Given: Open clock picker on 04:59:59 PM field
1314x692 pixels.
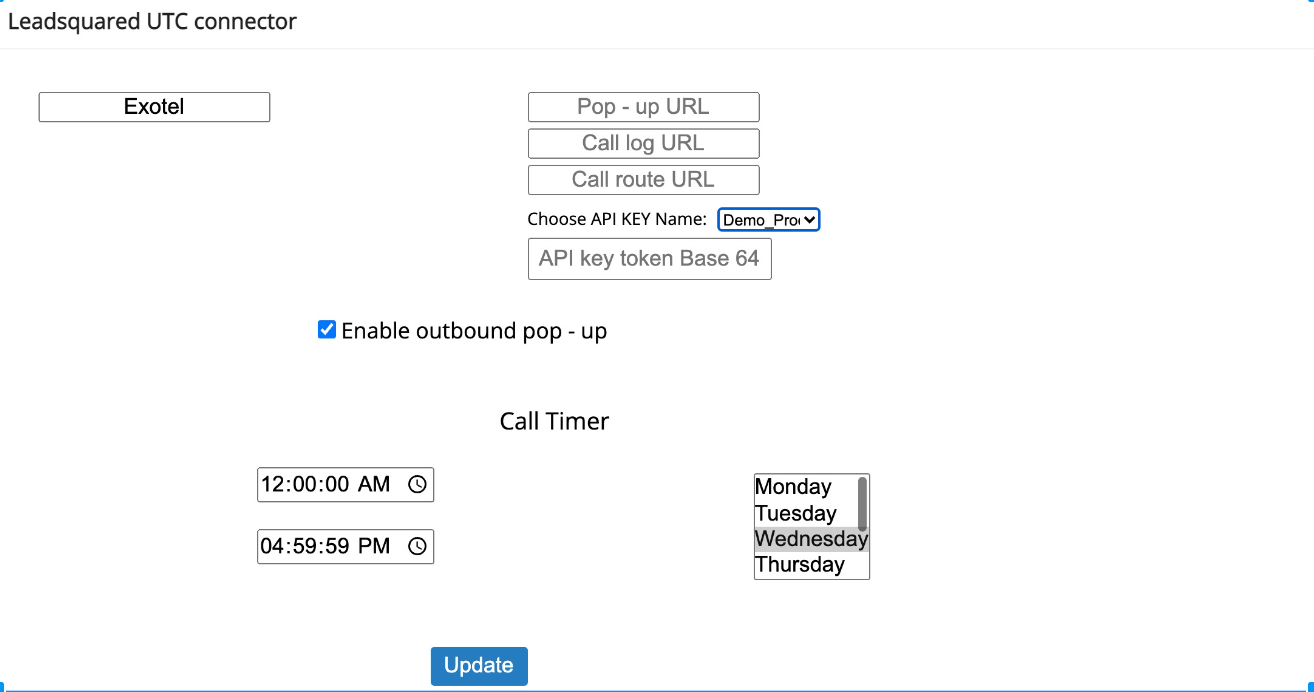Looking at the screenshot, I should click(417, 547).
